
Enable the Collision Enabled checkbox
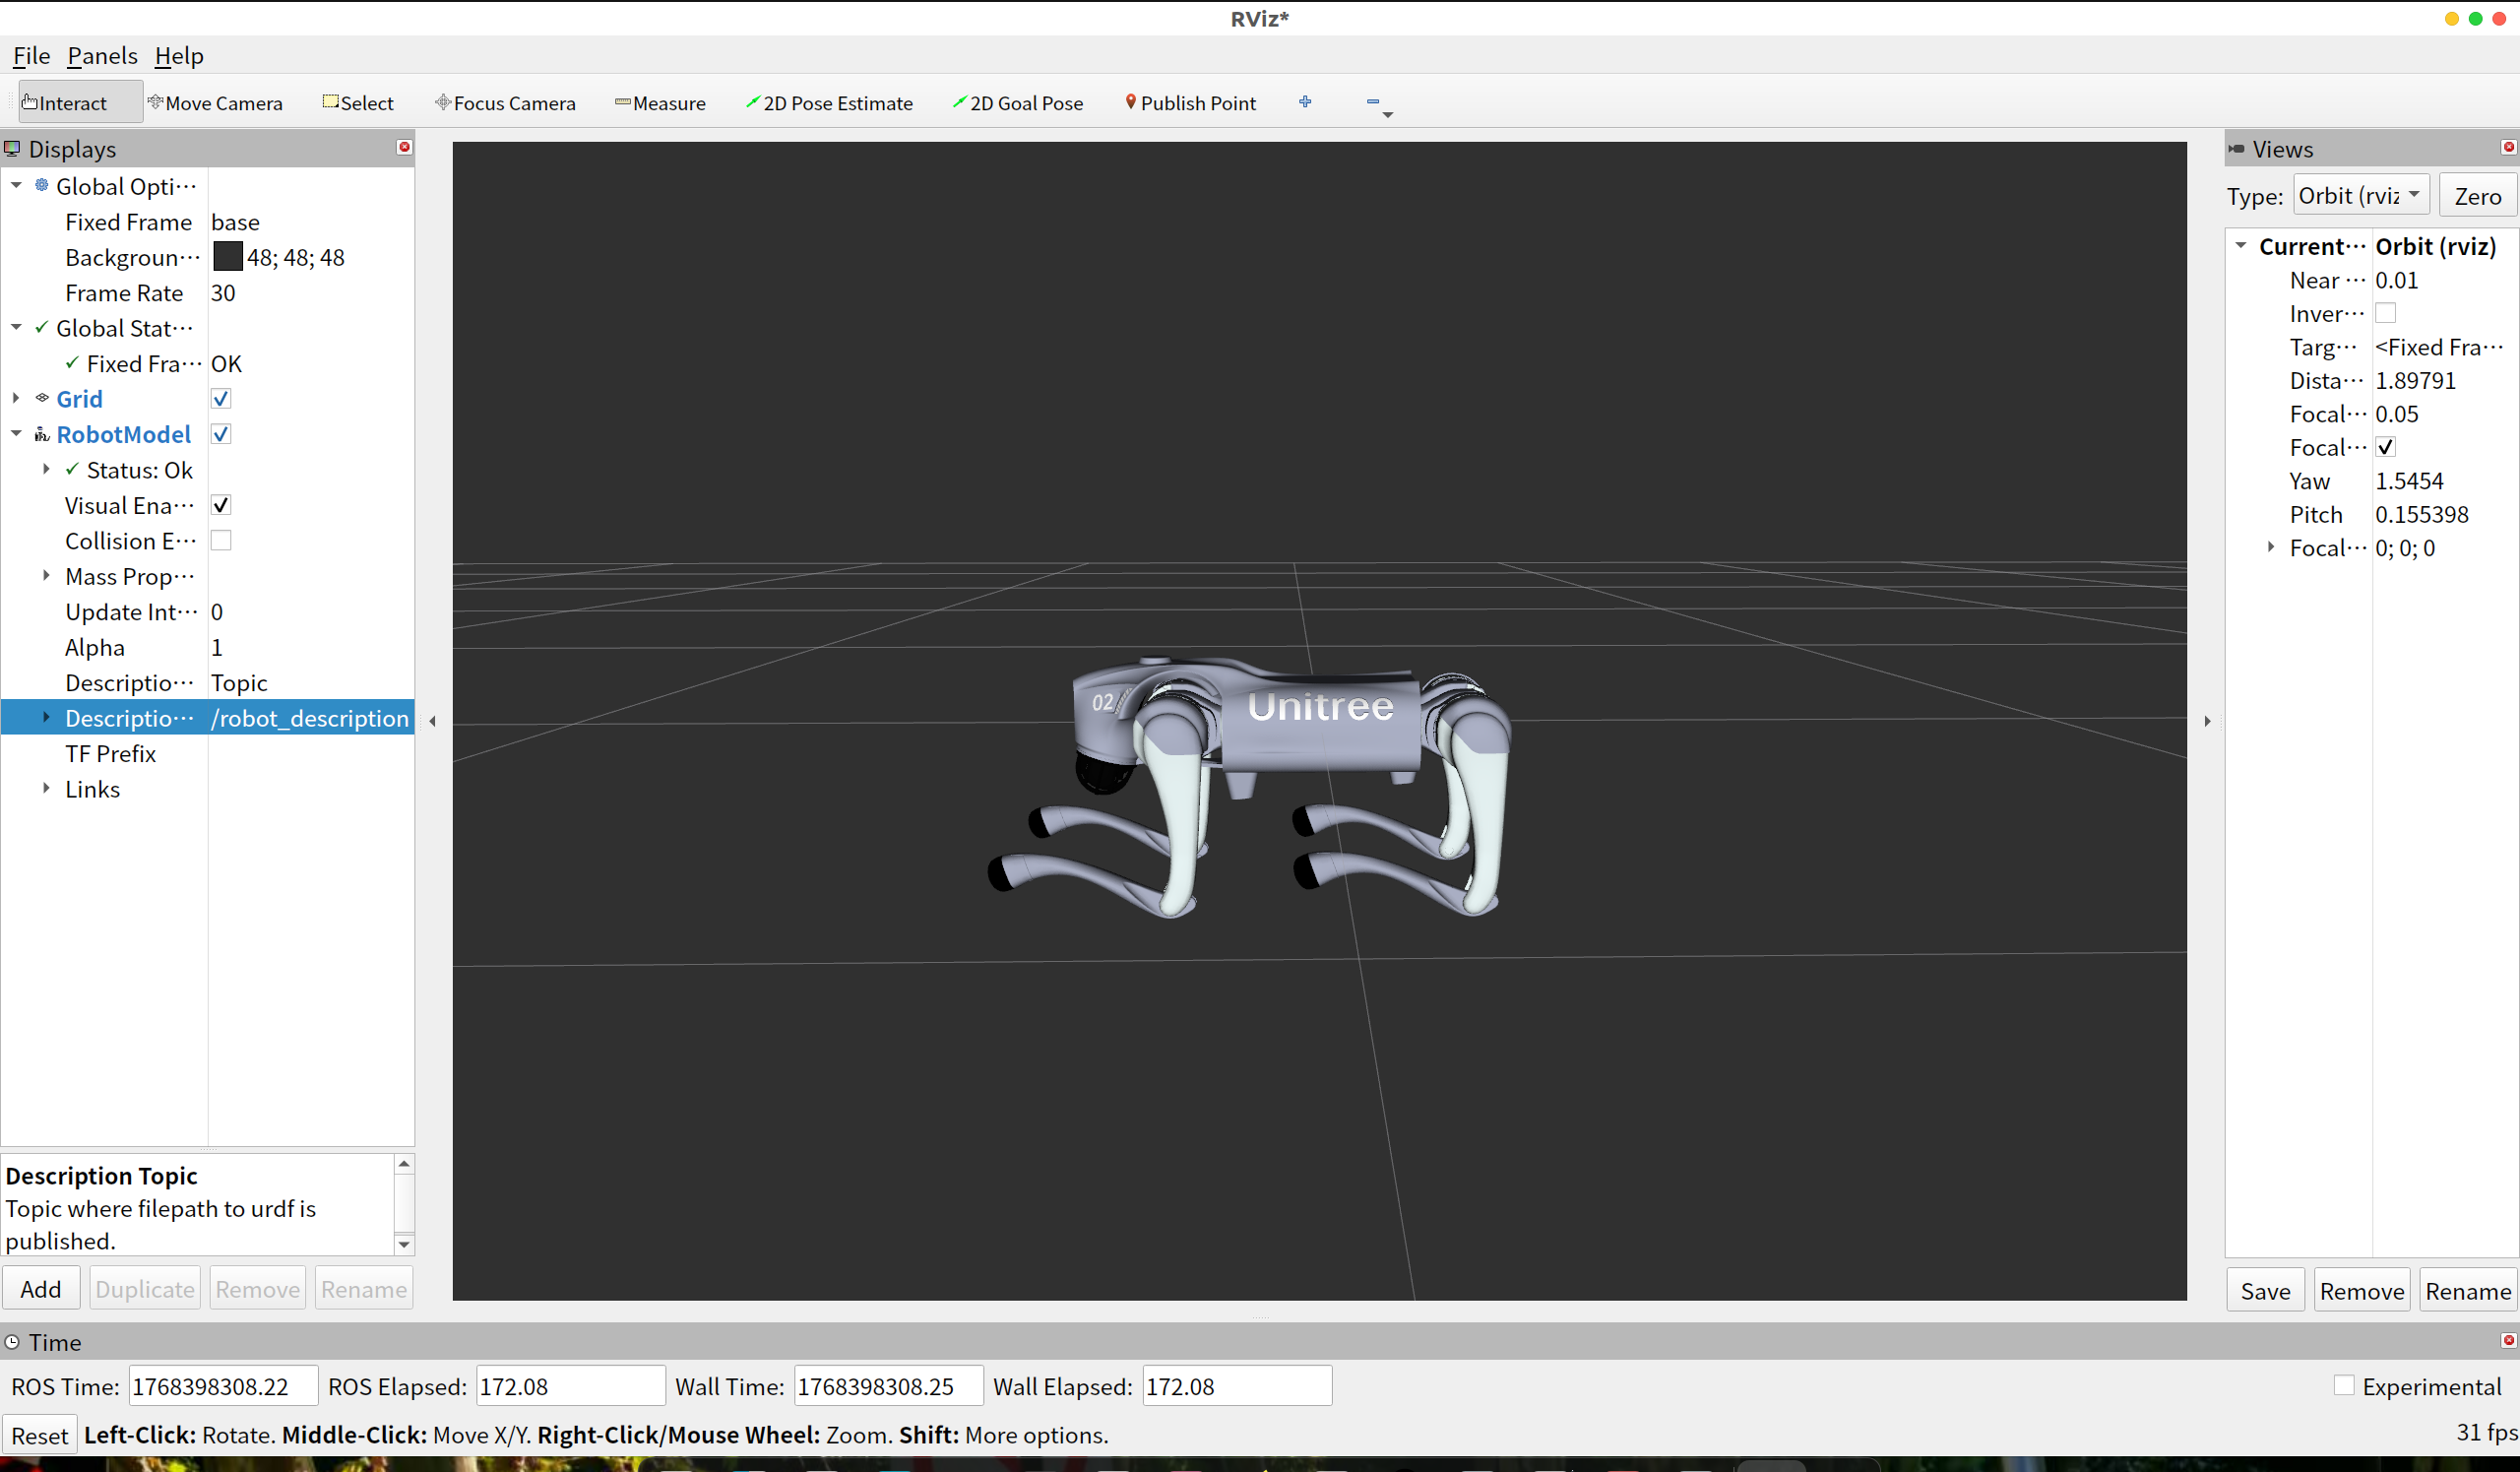(221, 541)
